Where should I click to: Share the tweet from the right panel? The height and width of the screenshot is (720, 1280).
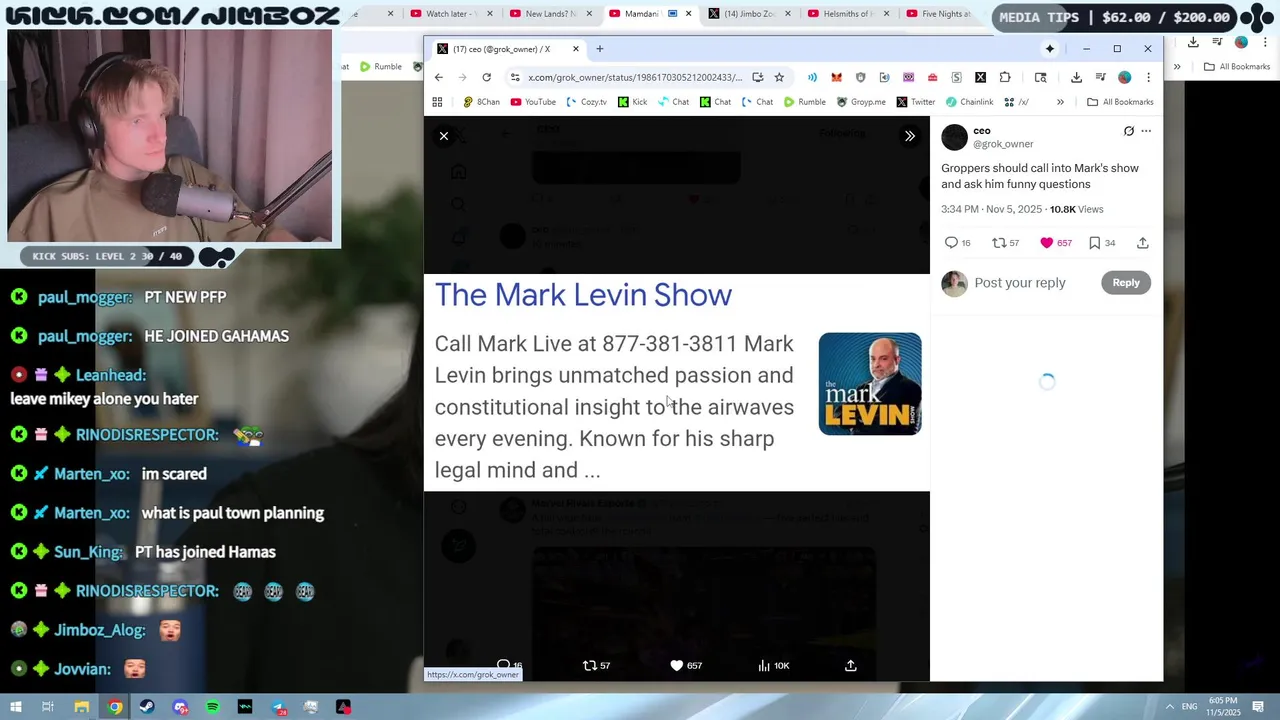click(x=1143, y=243)
